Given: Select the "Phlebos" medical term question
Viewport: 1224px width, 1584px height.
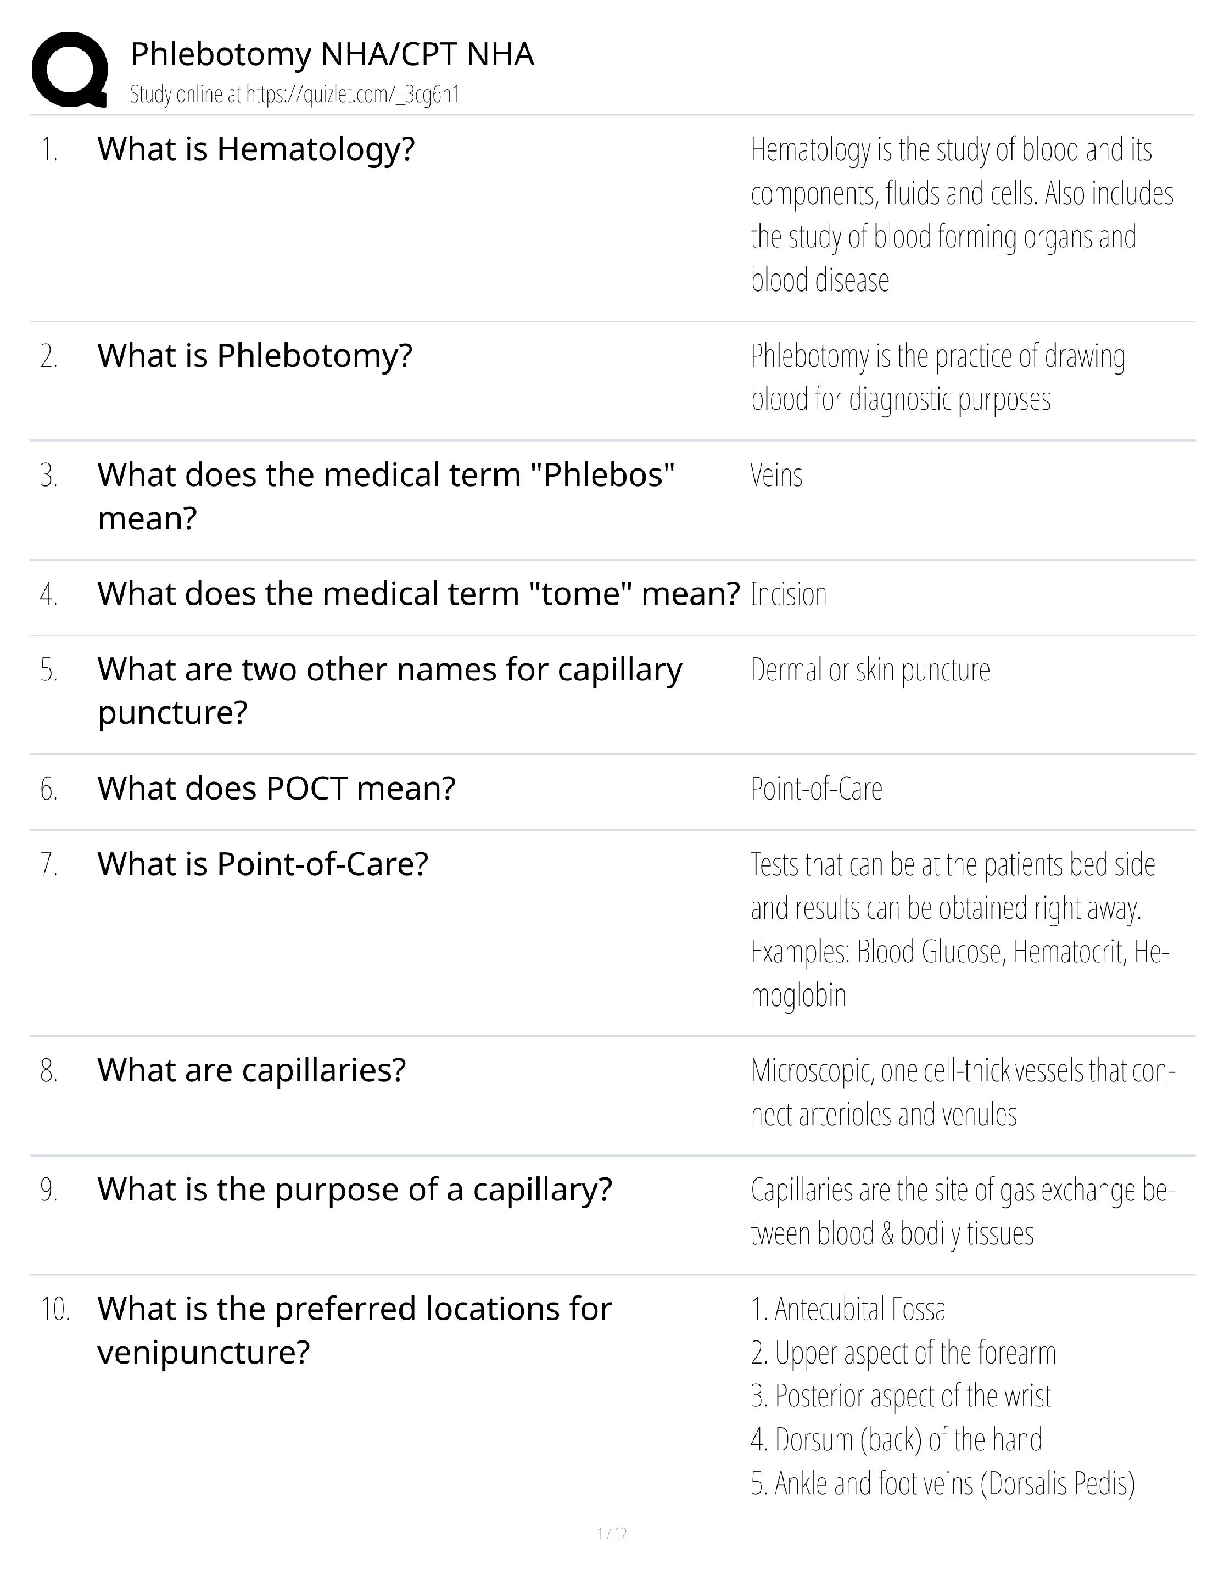Looking at the screenshot, I should (x=386, y=495).
